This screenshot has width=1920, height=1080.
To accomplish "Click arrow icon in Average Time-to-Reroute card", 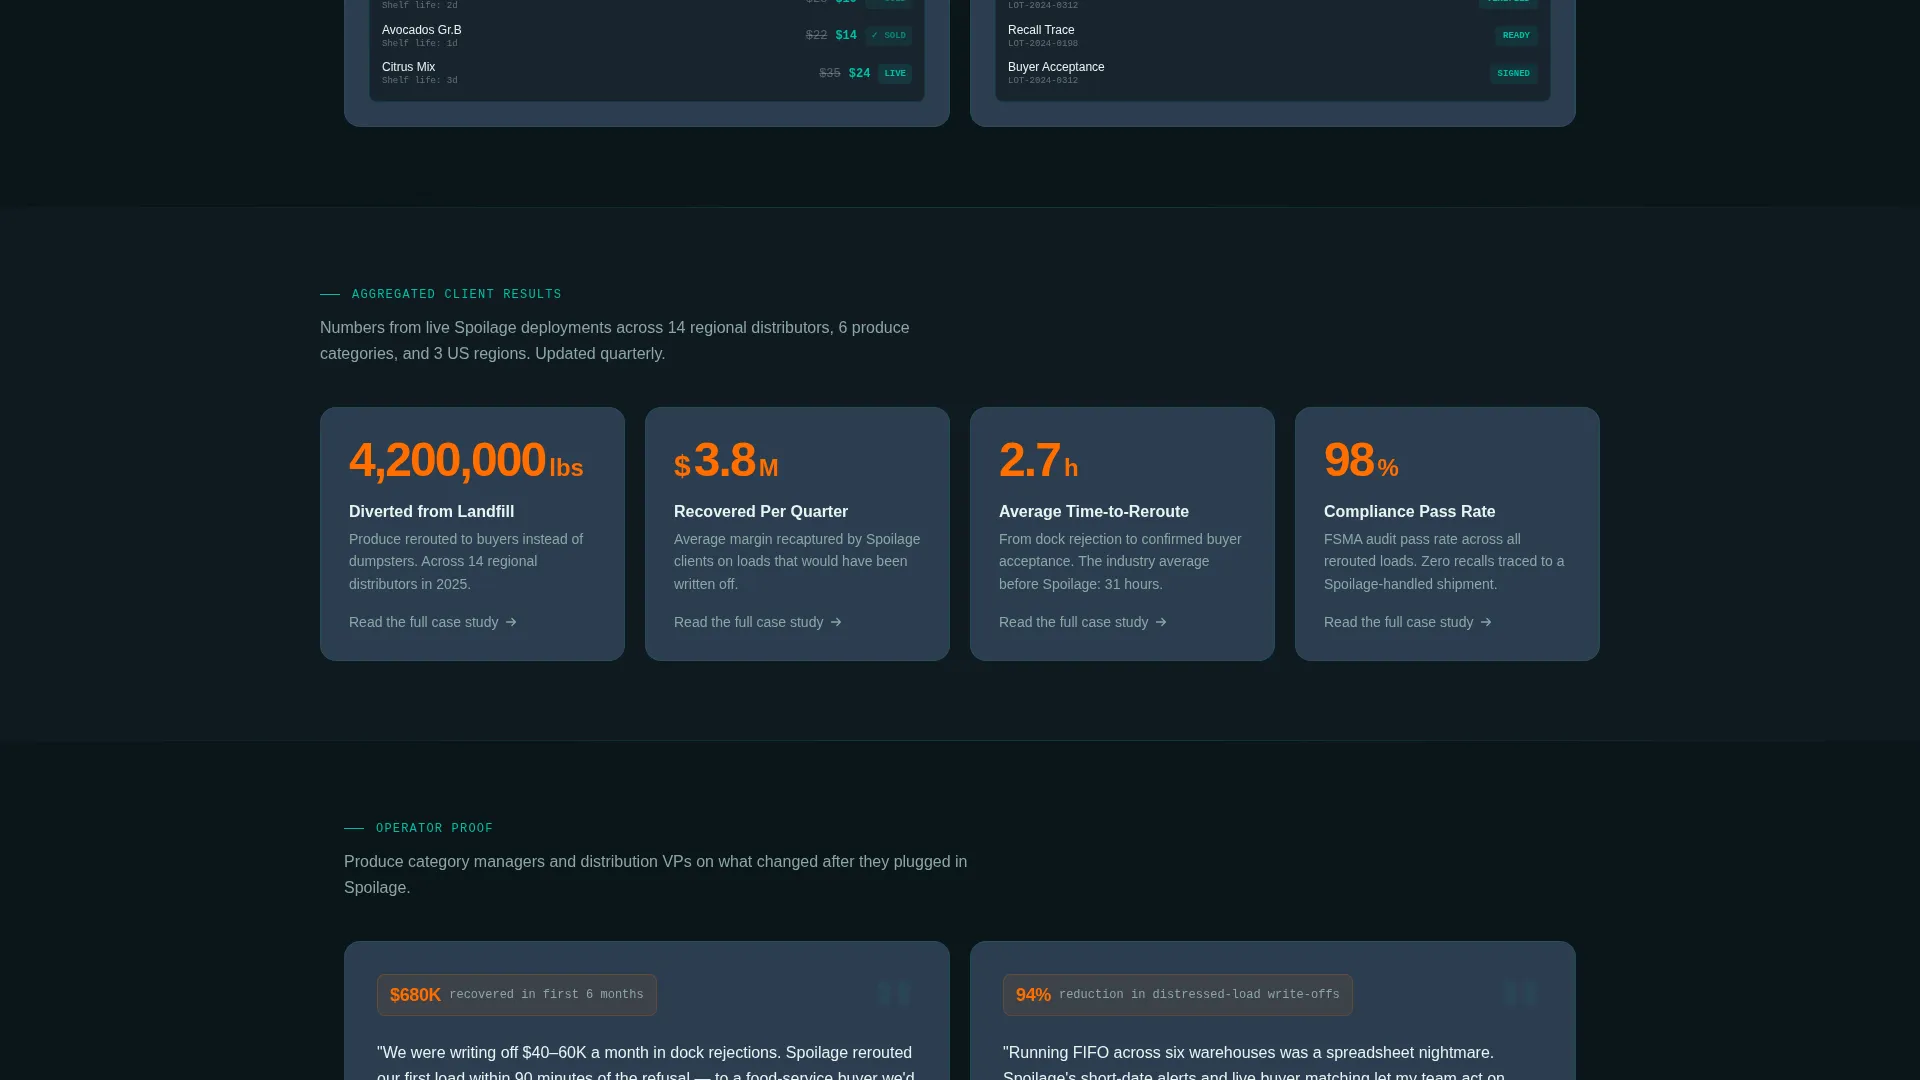I will tap(1161, 622).
